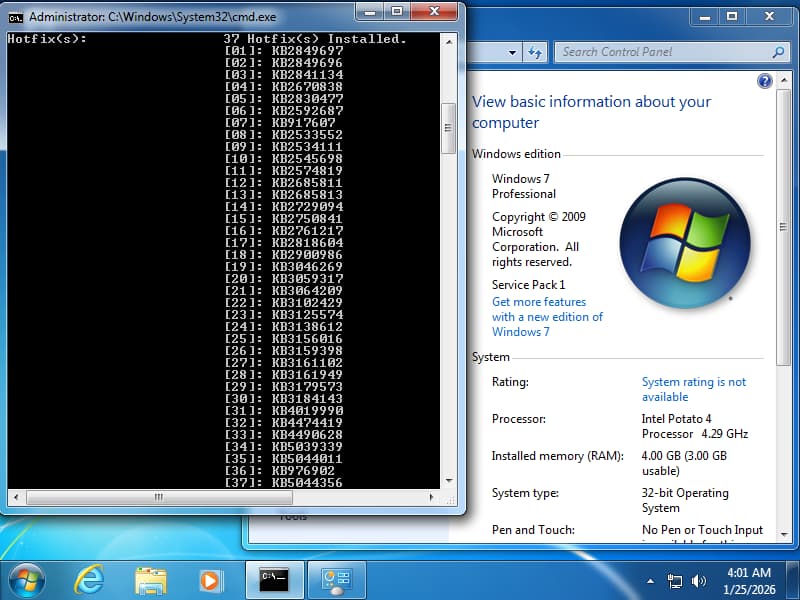Open Get more features with a new edition link
Screen dimensions: 800x600
pyautogui.click(x=547, y=317)
